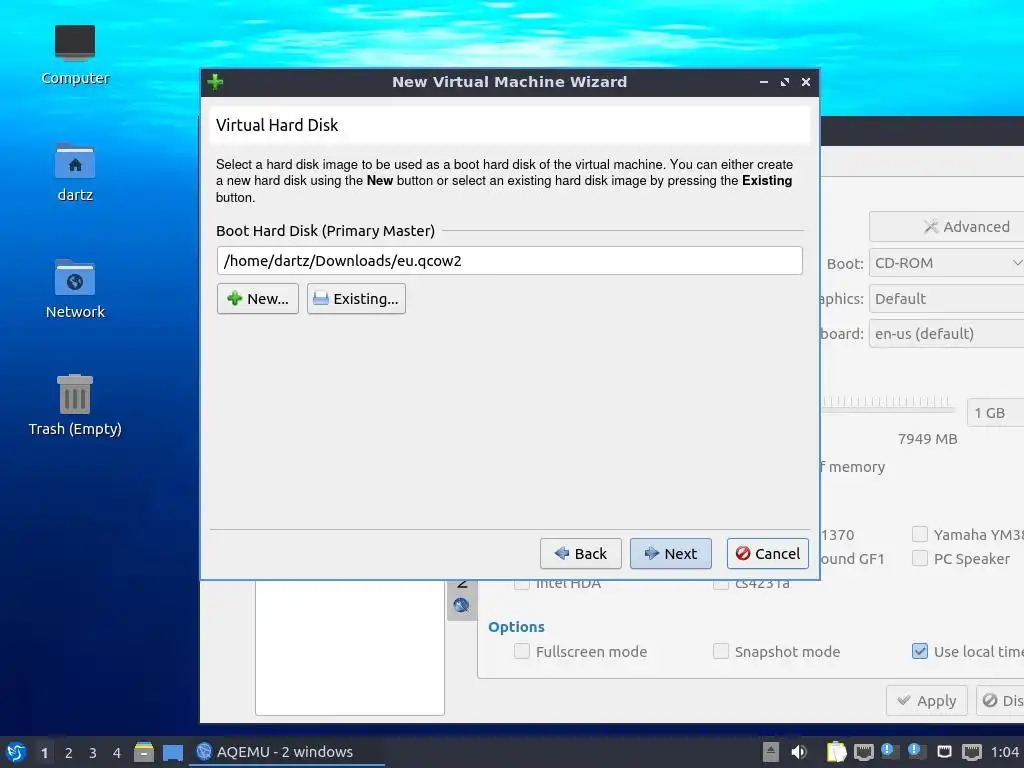Viewport: 1024px width, 768px height.
Task: Click the Options section heading
Action: click(516, 626)
